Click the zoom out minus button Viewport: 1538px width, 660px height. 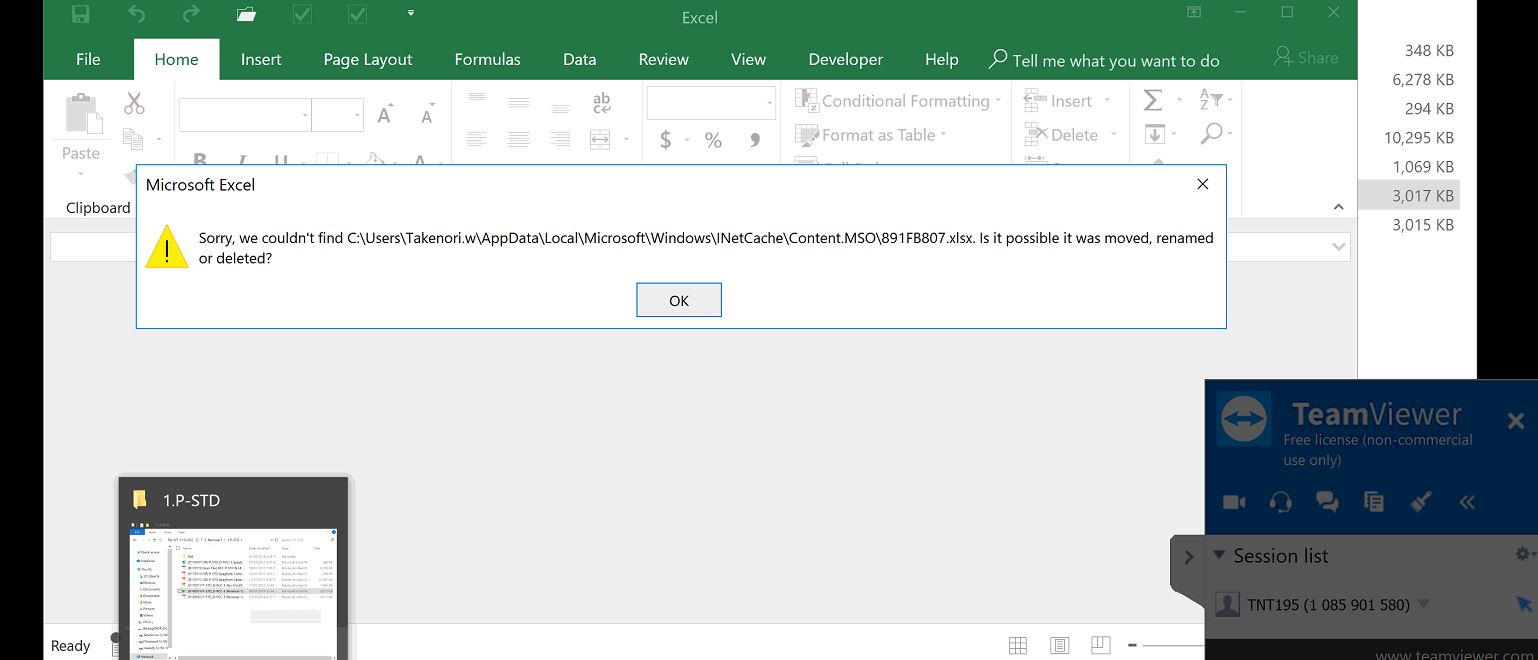click(x=1131, y=645)
